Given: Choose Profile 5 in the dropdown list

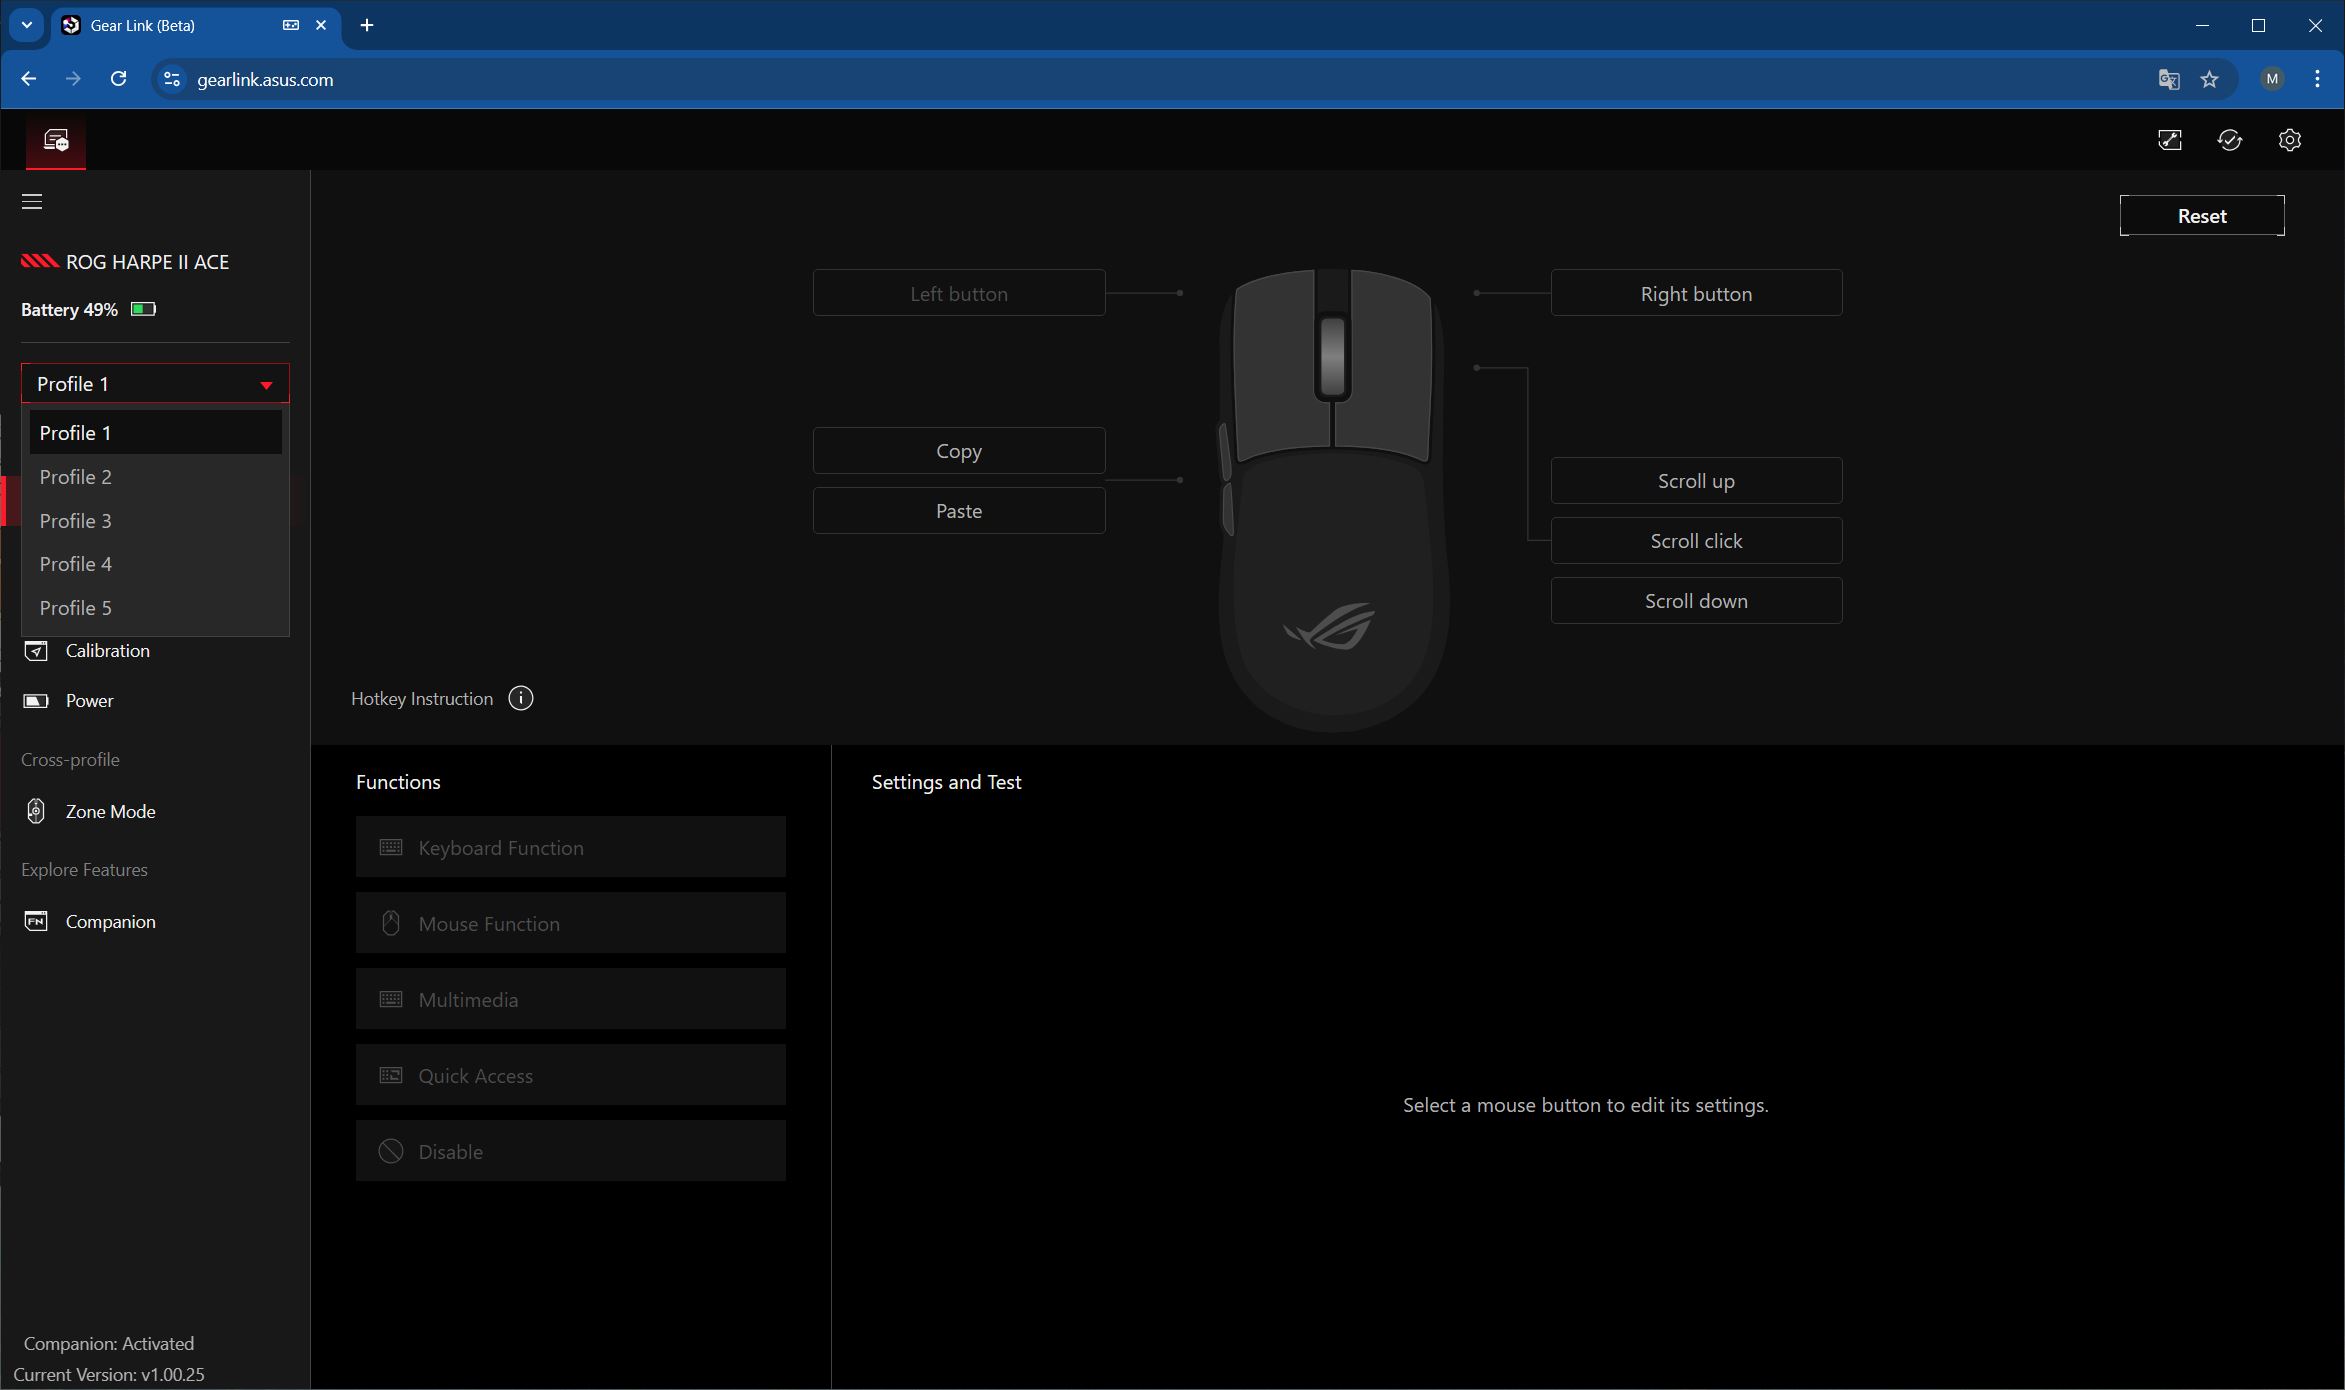Looking at the screenshot, I should point(155,608).
